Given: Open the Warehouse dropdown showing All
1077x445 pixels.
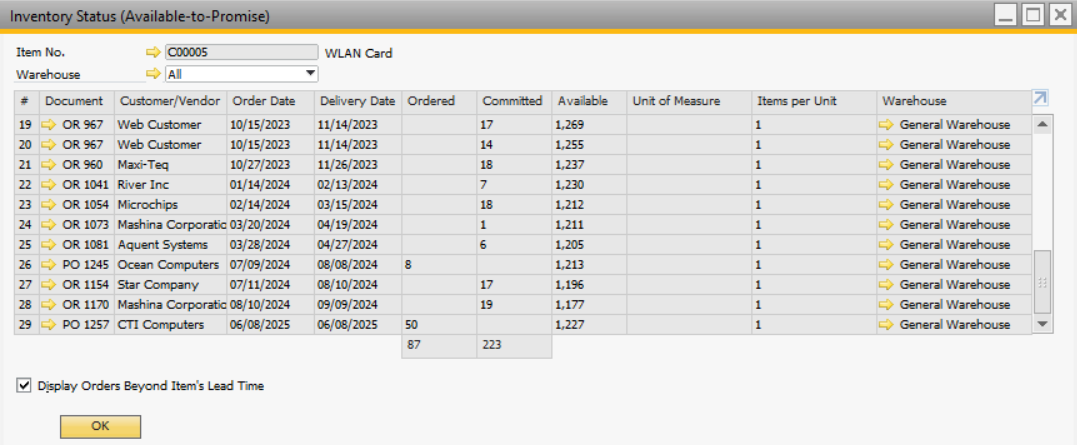Looking at the screenshot, I should (242, 73).
